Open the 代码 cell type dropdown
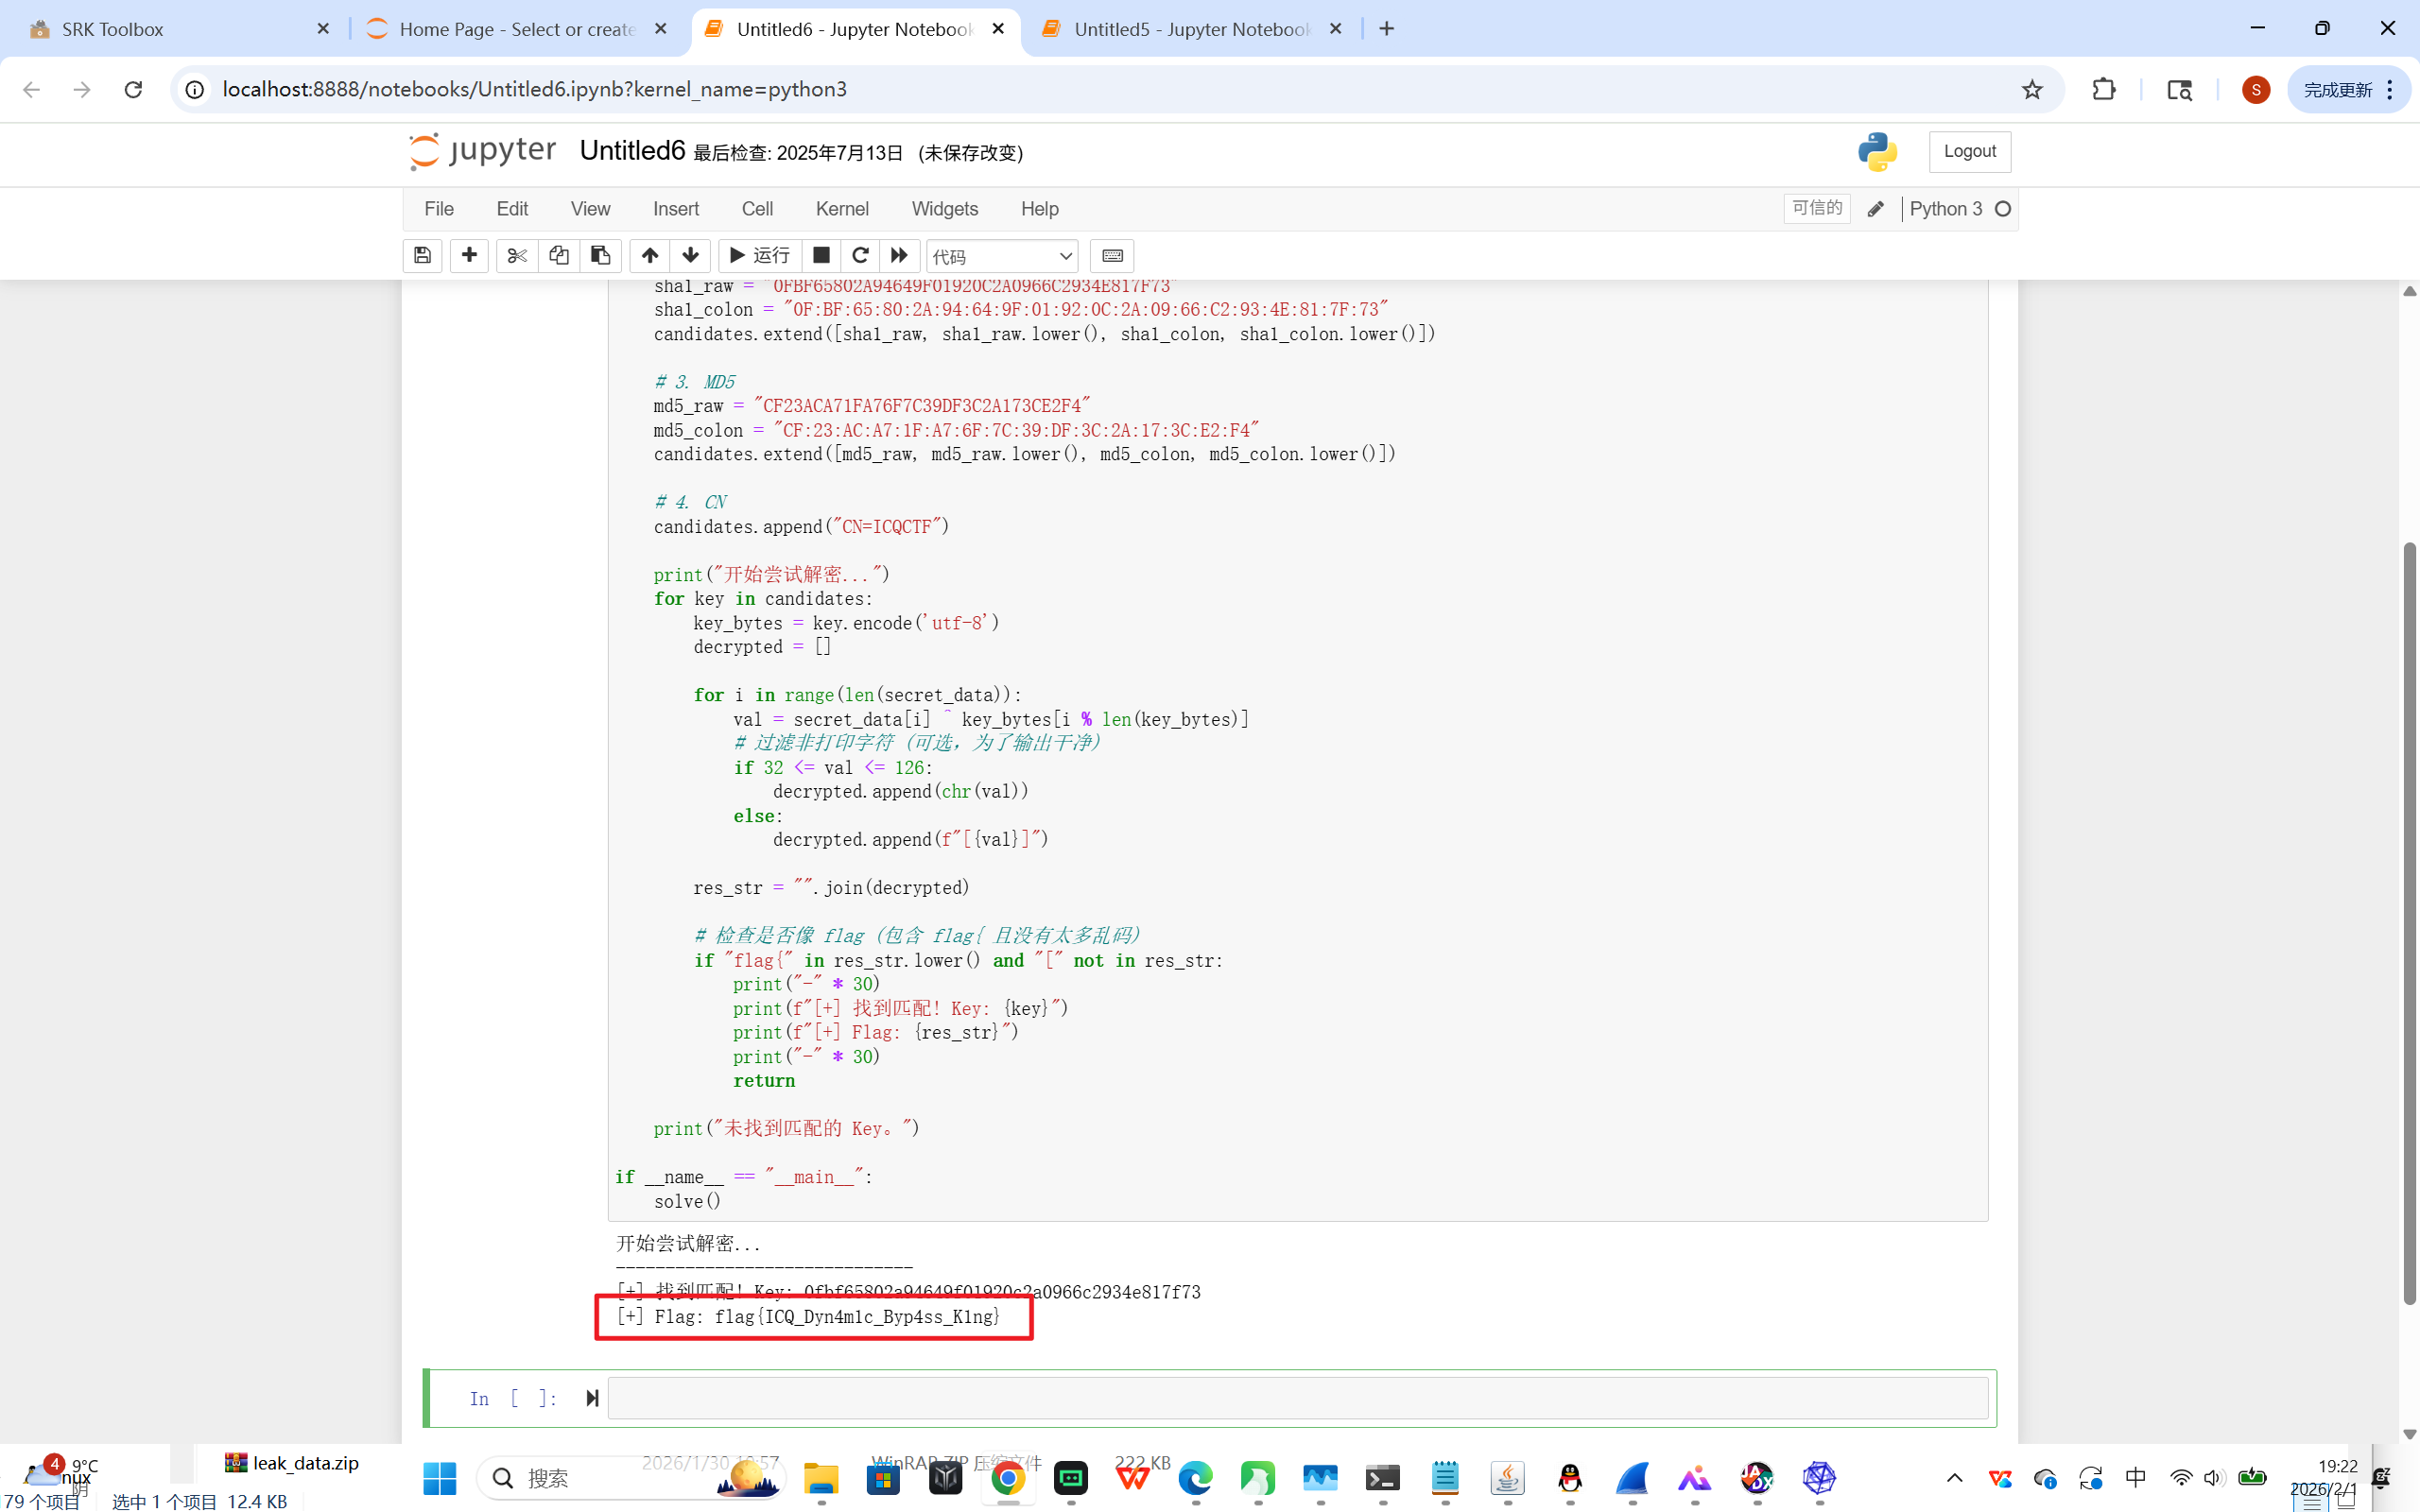Image resolution: width=2420 pixels, height=1512 pixels. [1002, 256]
